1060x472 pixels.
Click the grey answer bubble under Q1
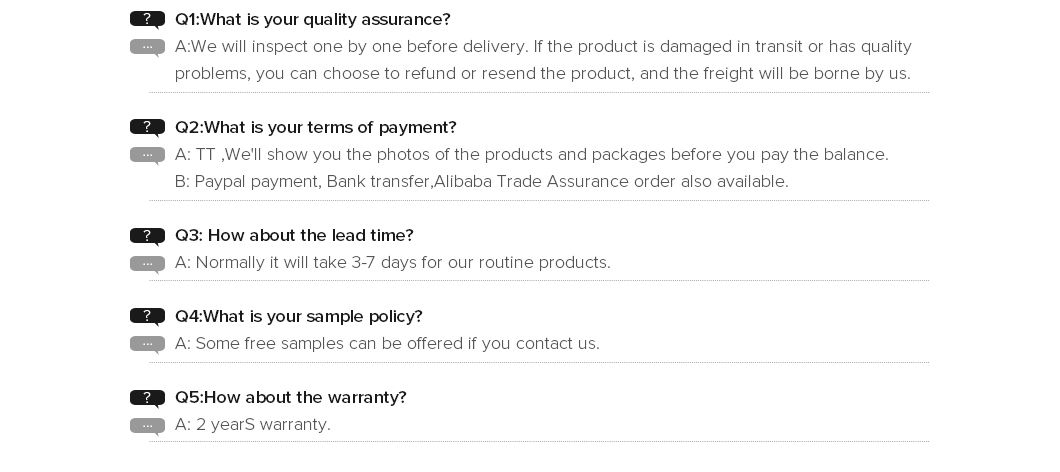pos(147,47)
